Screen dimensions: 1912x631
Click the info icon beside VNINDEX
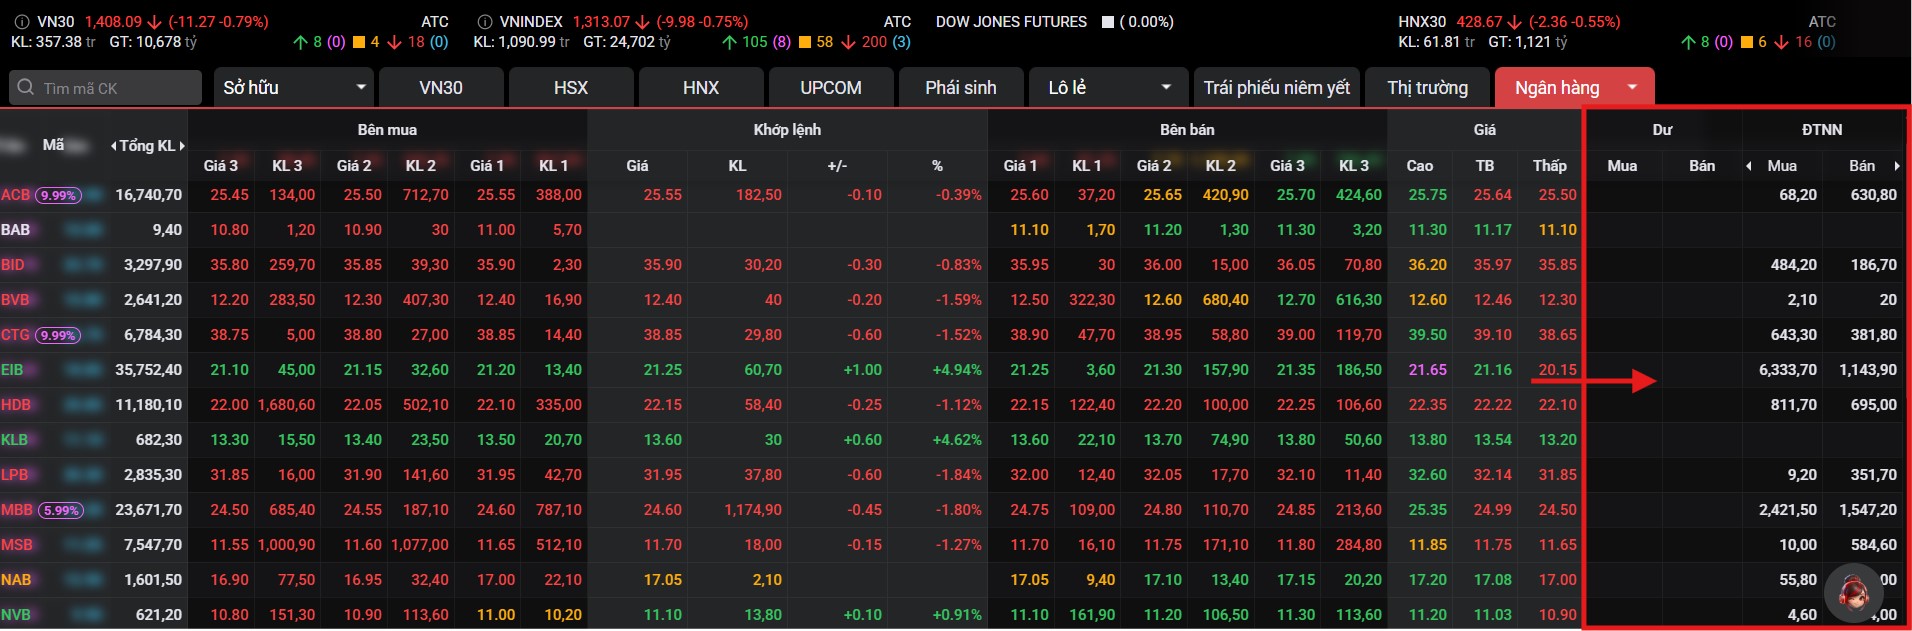[485, 22]
